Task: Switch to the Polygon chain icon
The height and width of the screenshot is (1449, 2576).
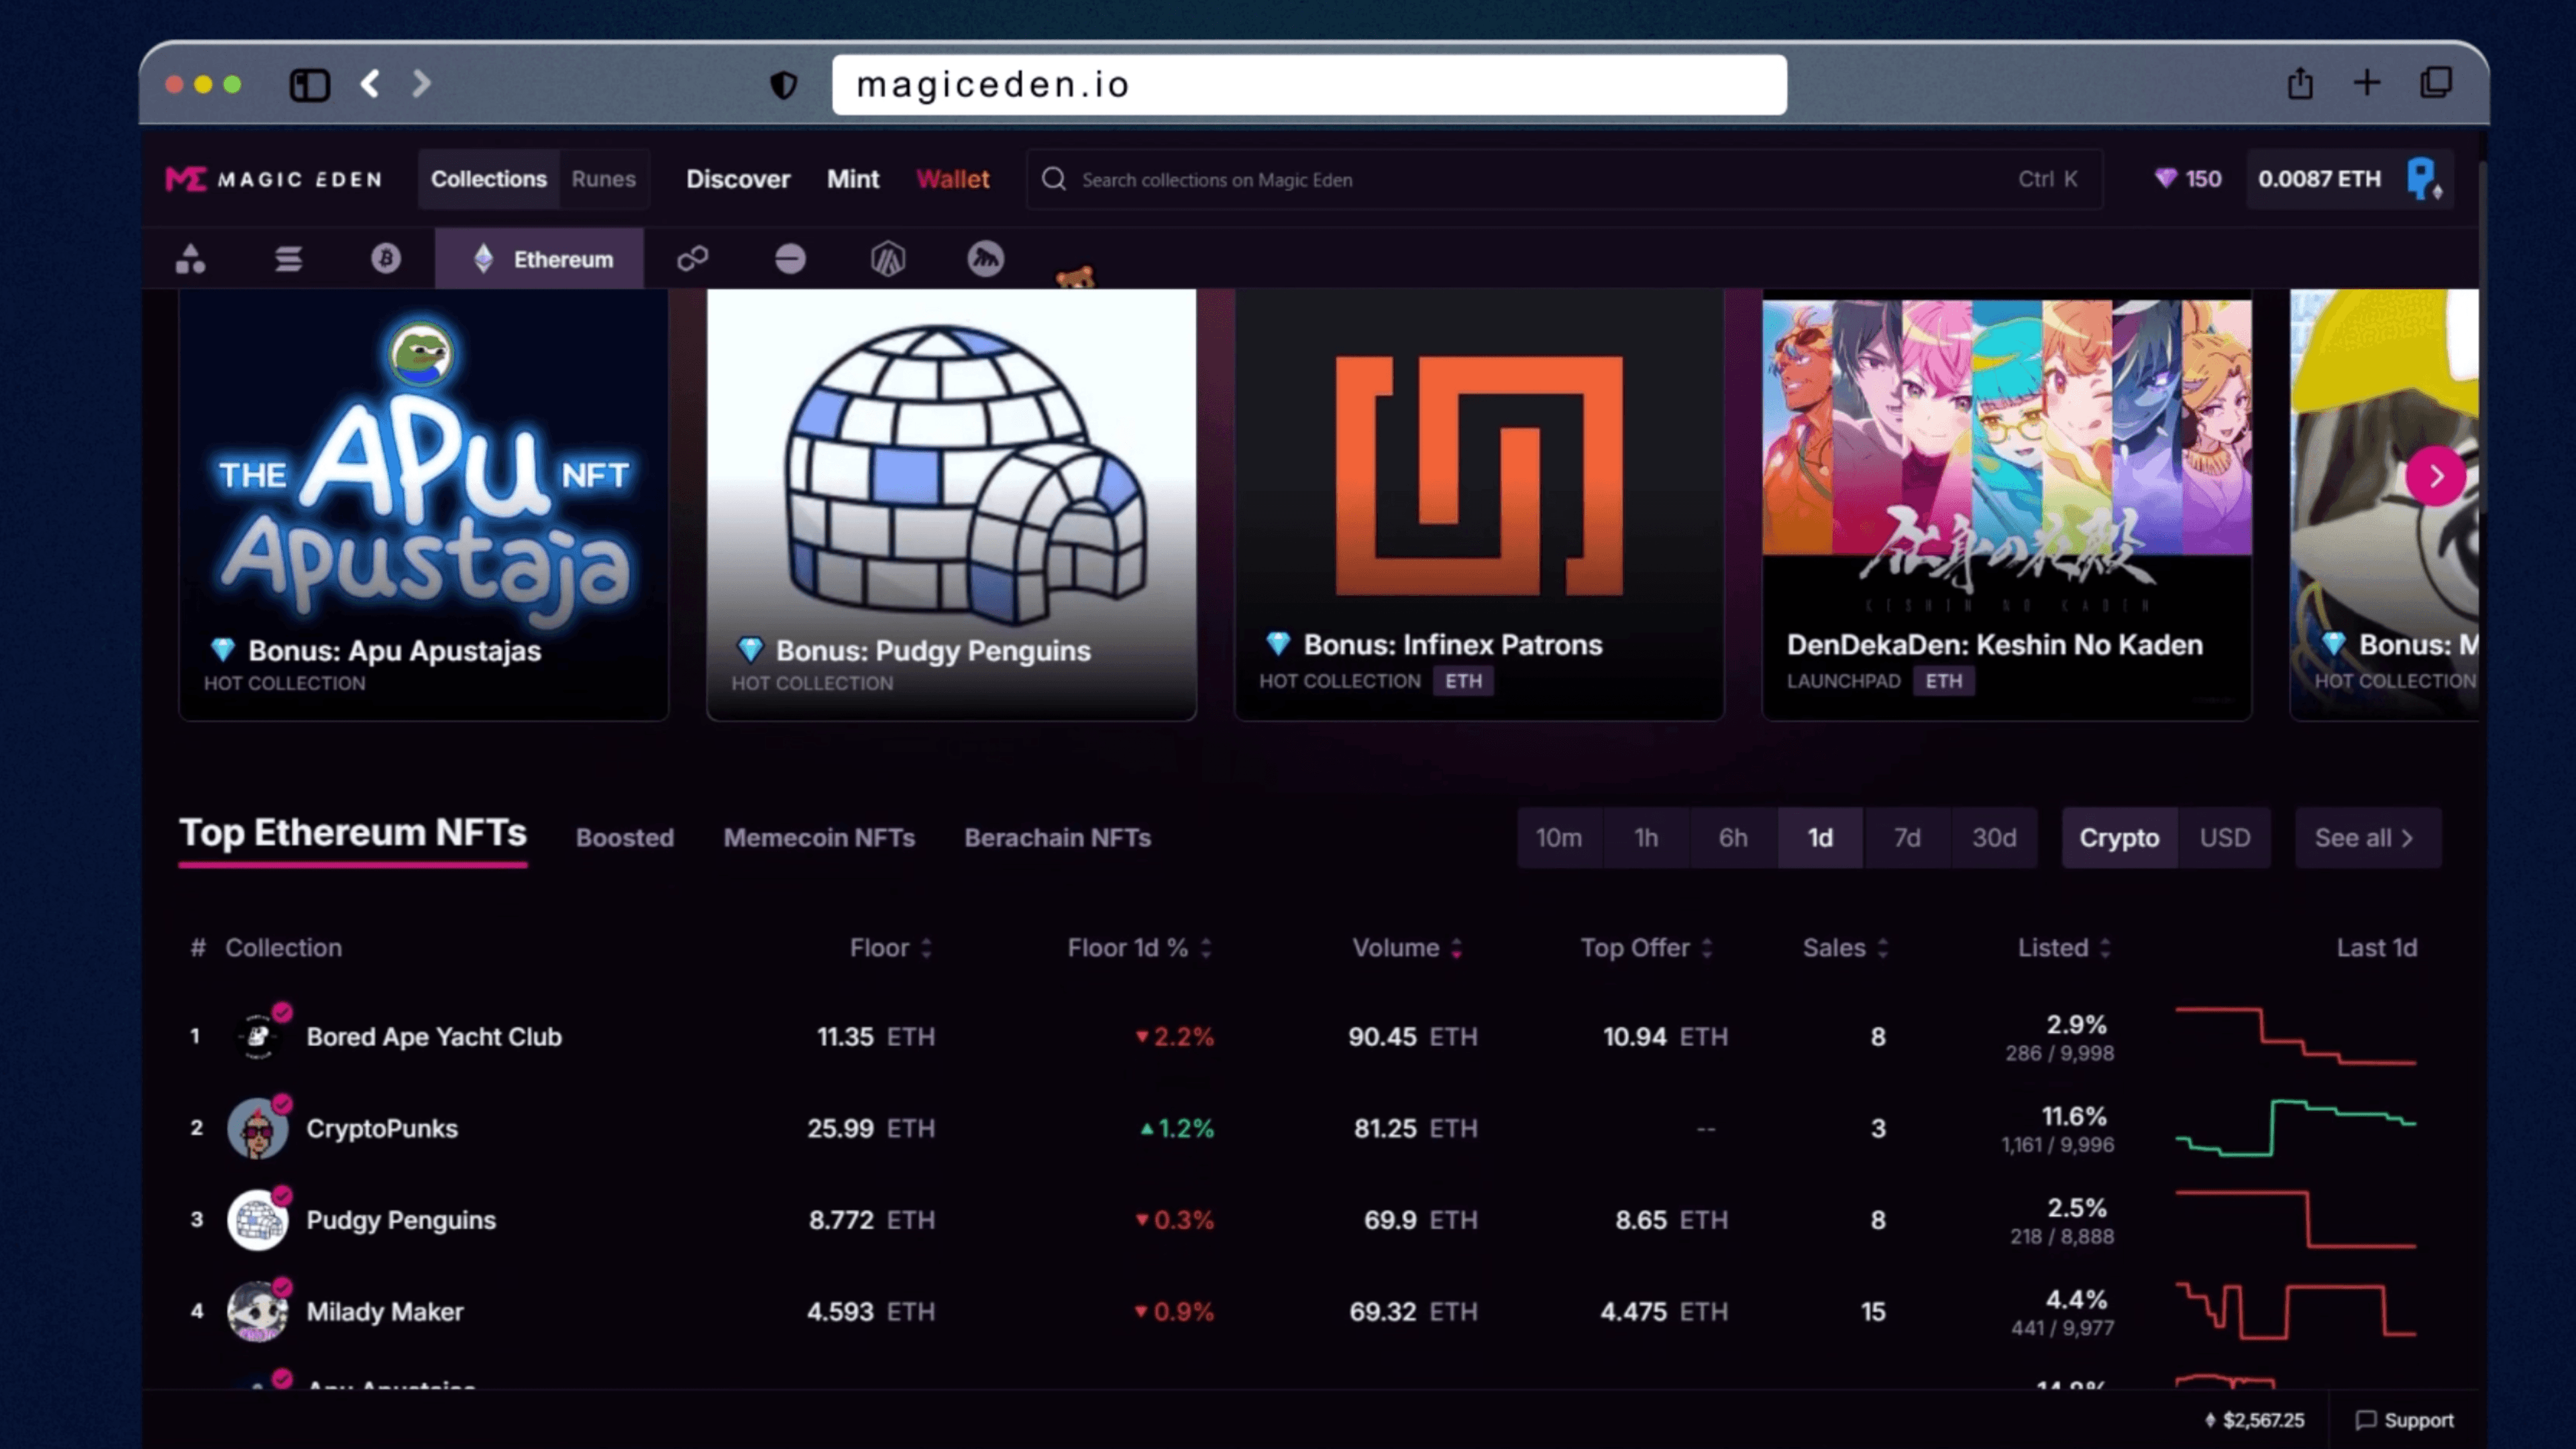Action: 692,259
